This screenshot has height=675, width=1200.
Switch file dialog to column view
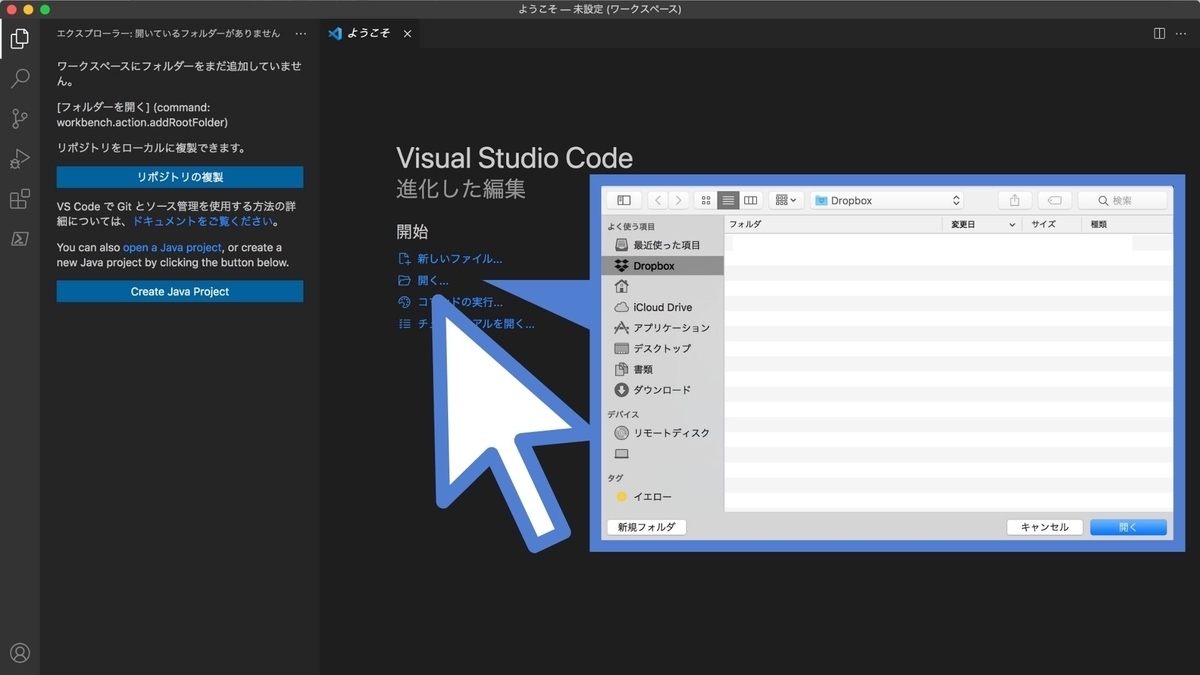(x=750, y=200)
